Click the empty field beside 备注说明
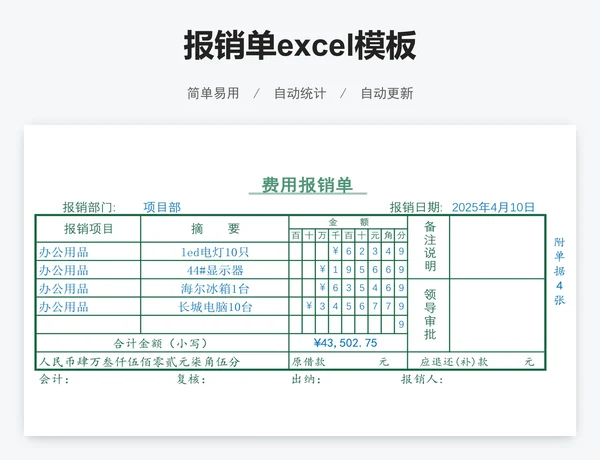 [497, 247]
